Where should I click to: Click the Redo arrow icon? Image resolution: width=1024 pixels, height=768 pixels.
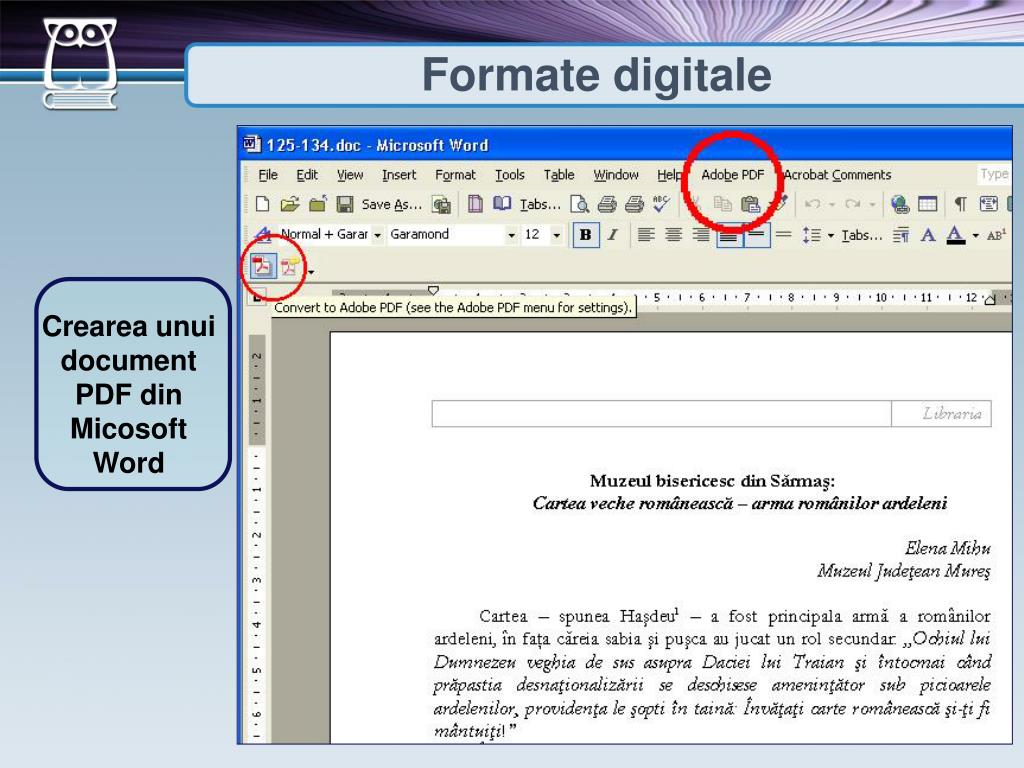pyautogui.click(x=852, y=204)
